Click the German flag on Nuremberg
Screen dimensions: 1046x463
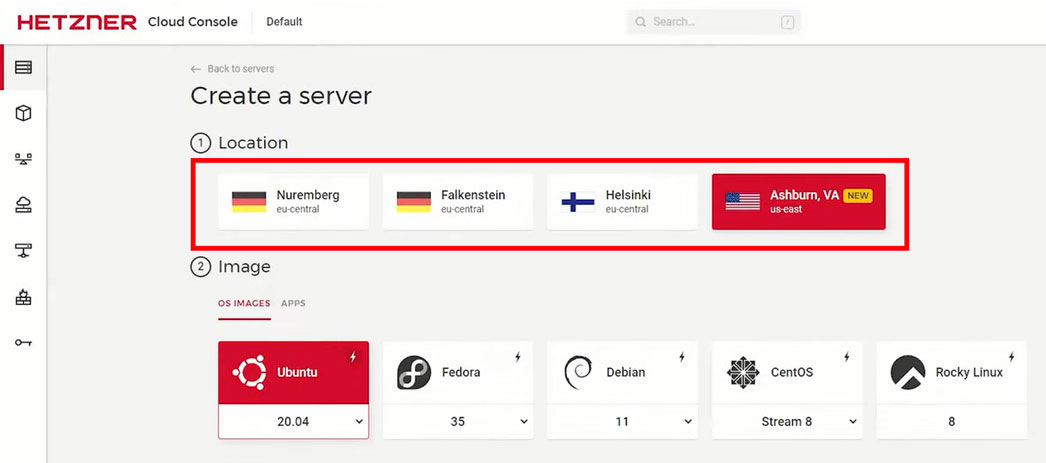click(249, 201)
